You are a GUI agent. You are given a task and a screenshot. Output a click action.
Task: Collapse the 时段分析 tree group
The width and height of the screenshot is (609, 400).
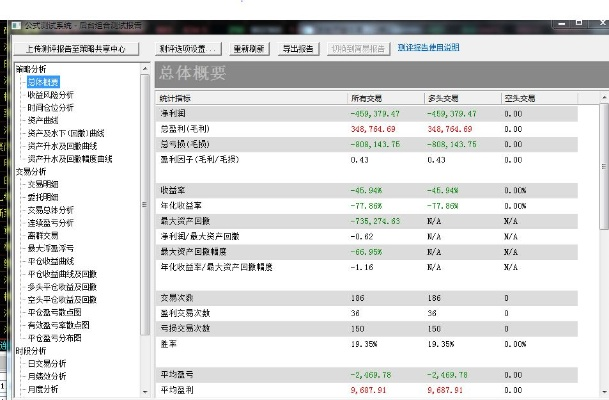pos(31,350)
